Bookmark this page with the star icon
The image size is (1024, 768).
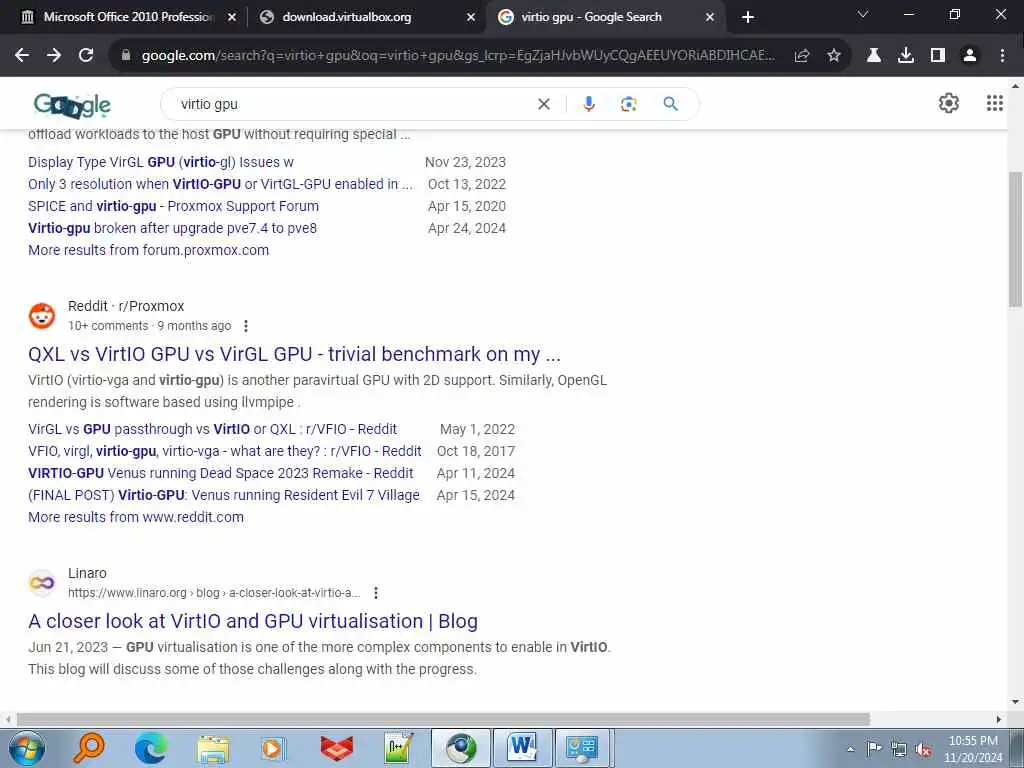click(834, 56)
